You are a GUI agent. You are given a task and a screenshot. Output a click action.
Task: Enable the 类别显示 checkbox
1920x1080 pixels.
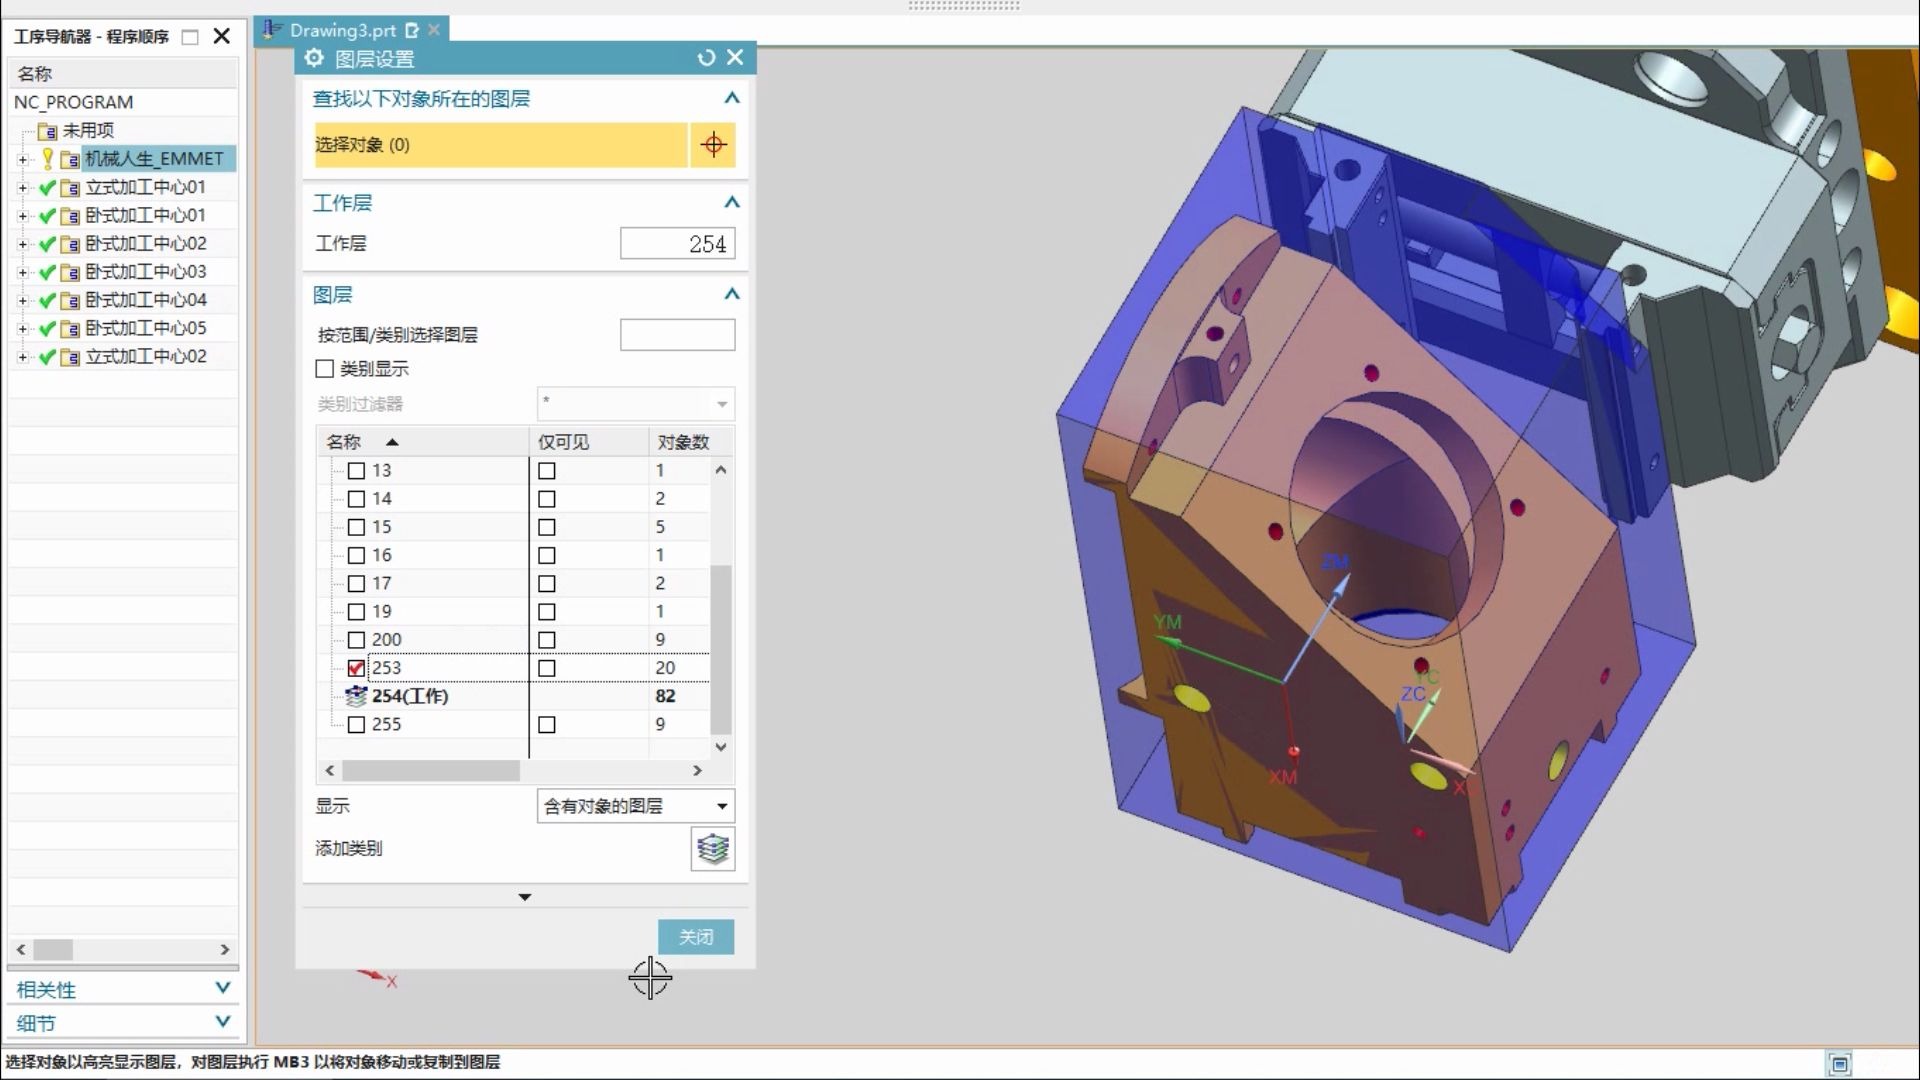(324, 369)
